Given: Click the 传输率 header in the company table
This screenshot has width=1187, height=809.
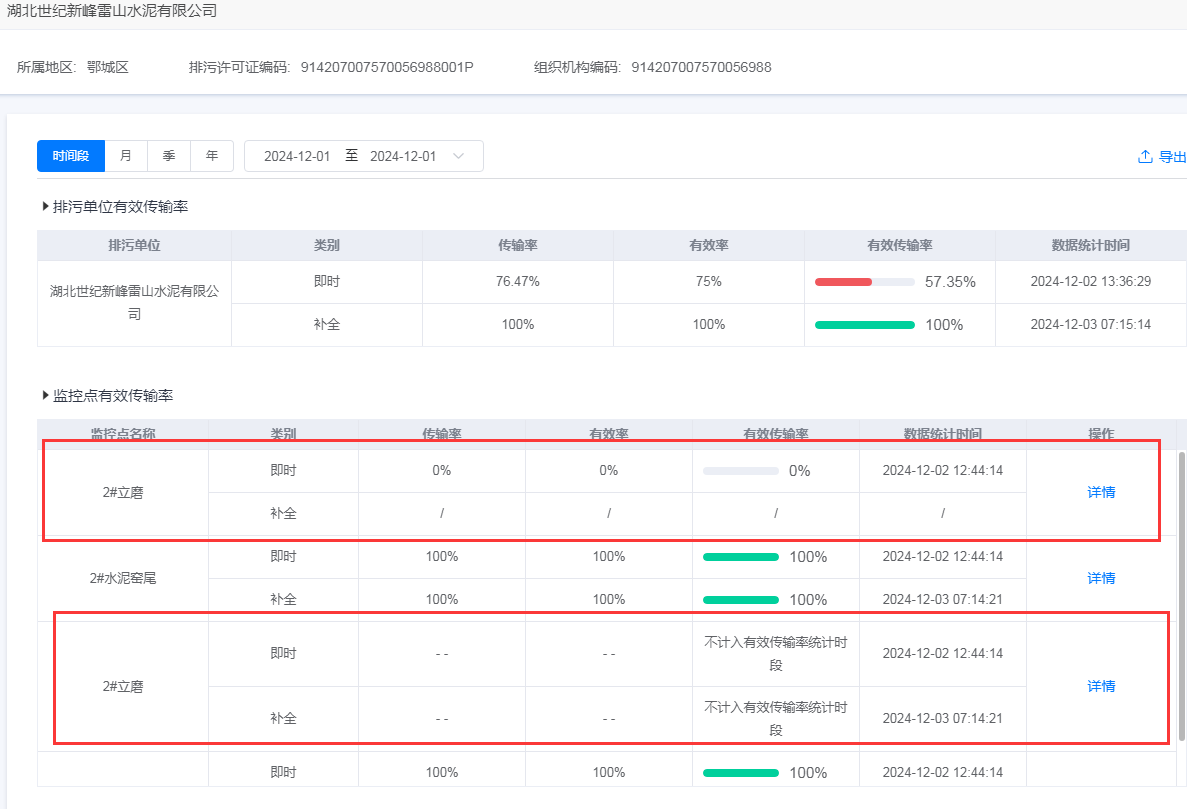Looking at the screenshot, I should coord(518,245).
